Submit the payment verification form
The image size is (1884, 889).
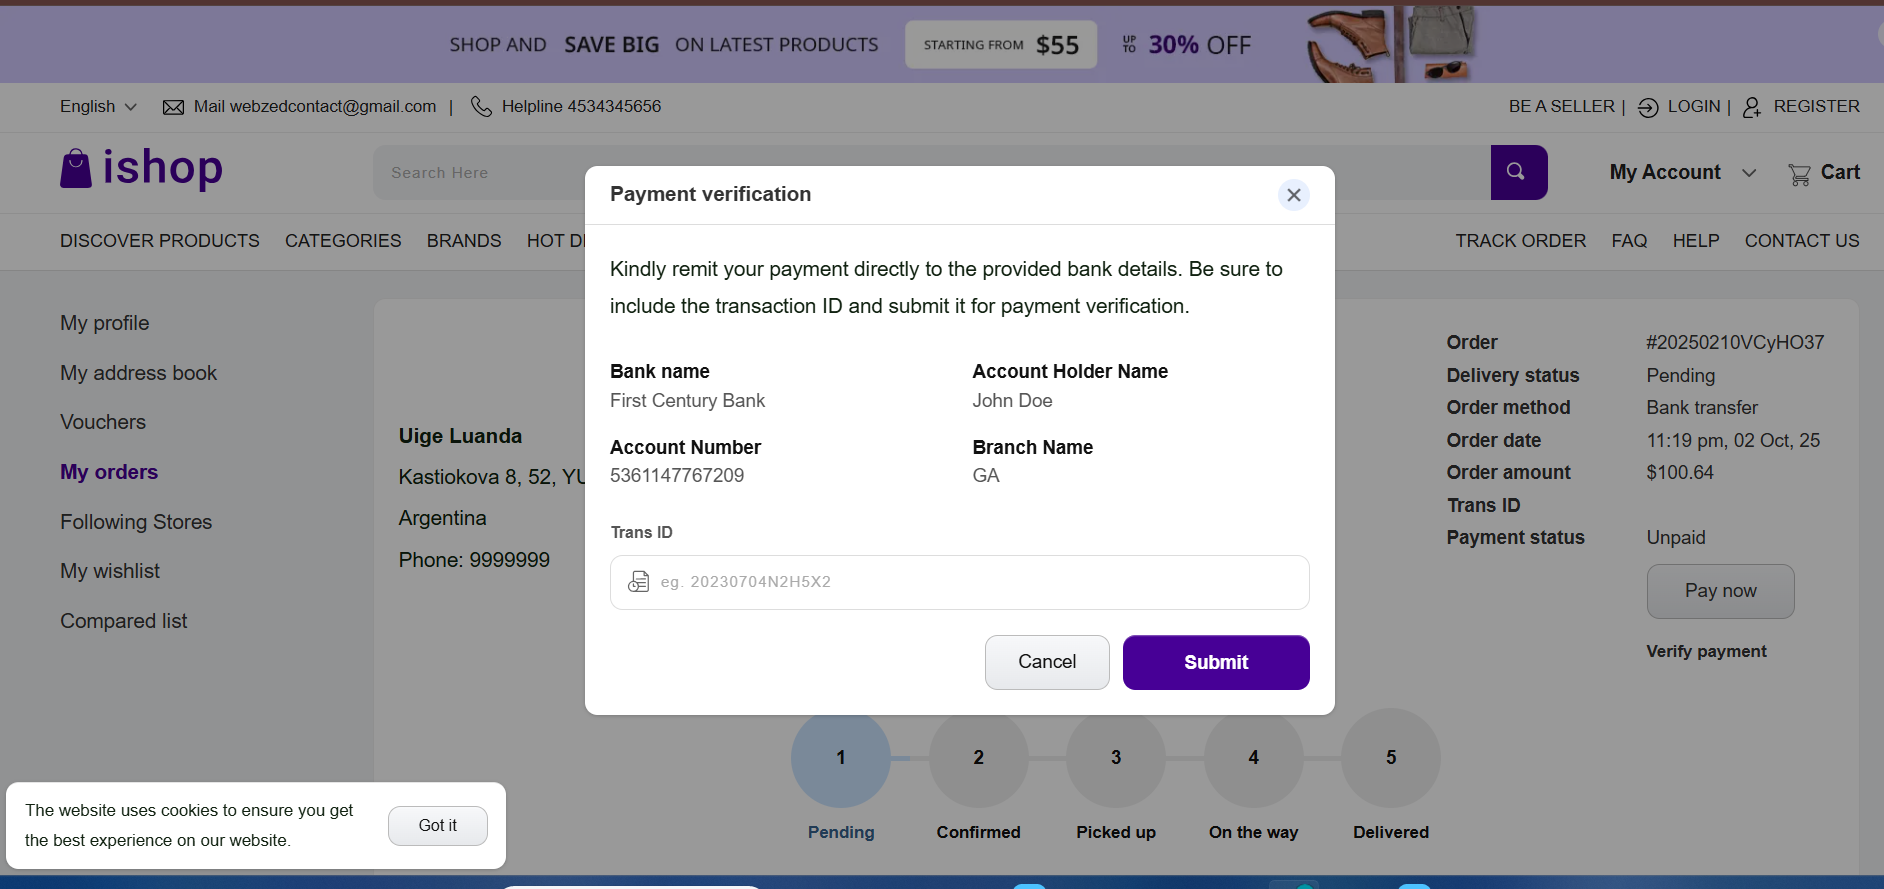coord(1215,662)
